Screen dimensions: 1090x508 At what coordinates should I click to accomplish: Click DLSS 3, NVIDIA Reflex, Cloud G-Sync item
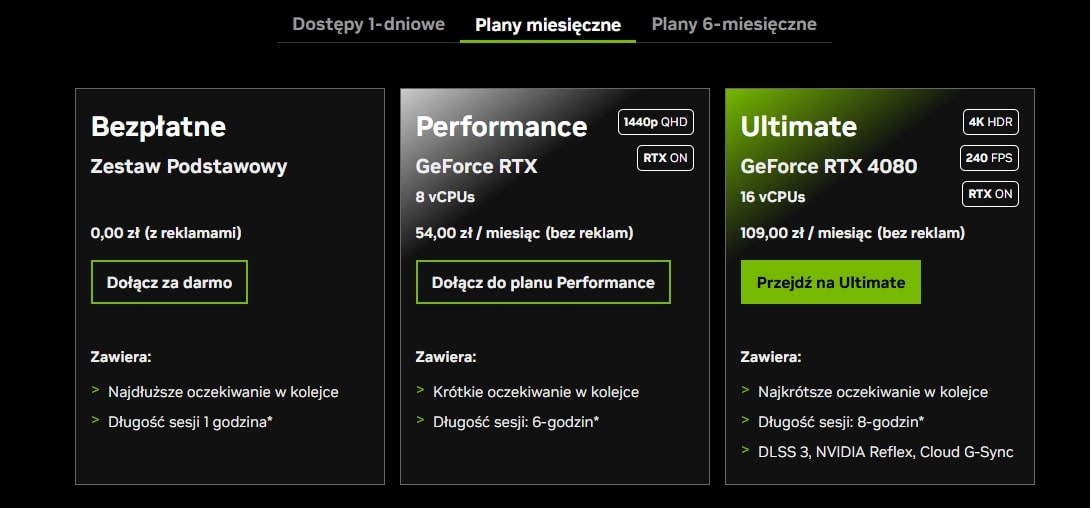[886, 452]
